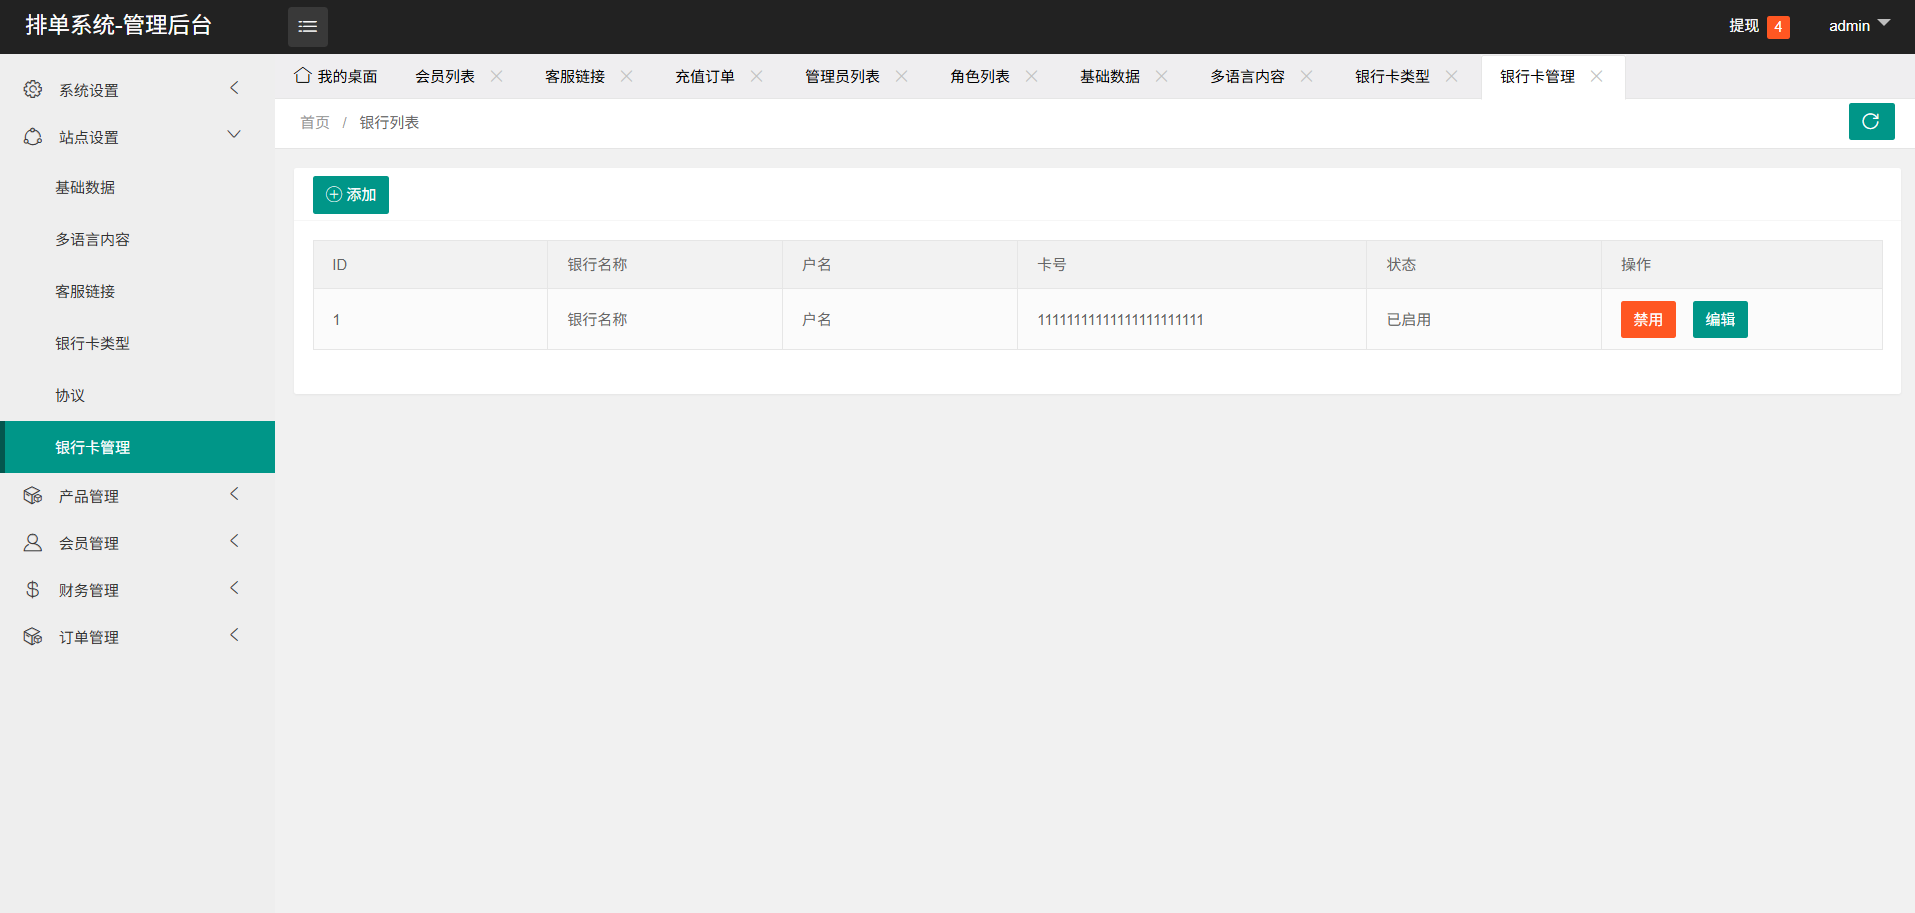1915x913 pixels.
Task: Switch to the 我的桌面 tab
Action: coord(337,76)
